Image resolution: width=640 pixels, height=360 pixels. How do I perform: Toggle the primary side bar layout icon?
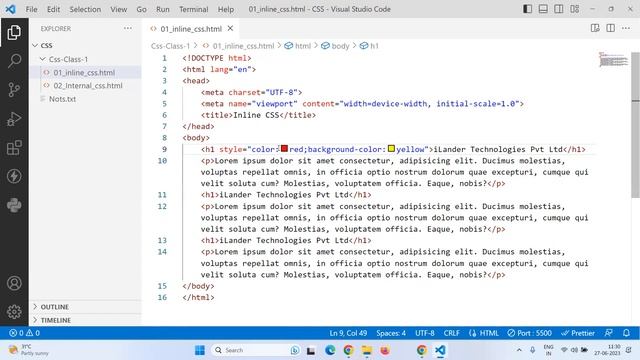coord(527,9)
